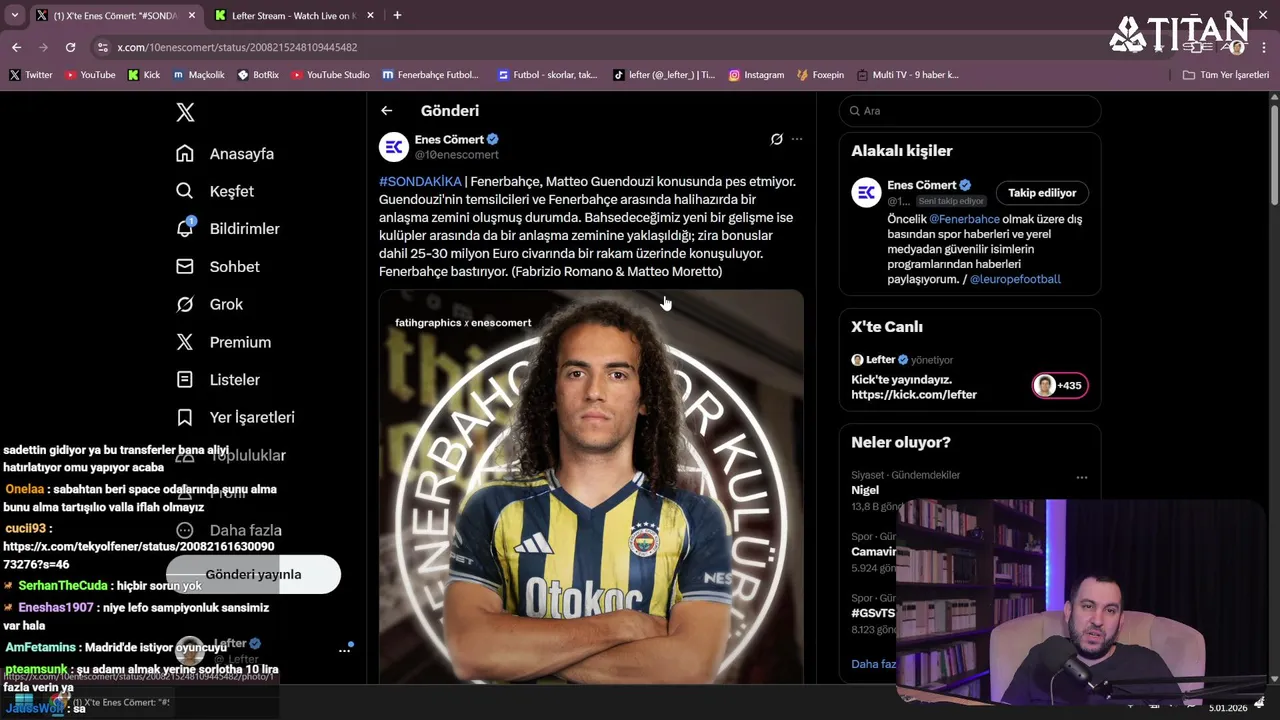Click the Enes Cömert name on post
The width and height of the screenshot is (1280, 720).
[x=449, y=139]
